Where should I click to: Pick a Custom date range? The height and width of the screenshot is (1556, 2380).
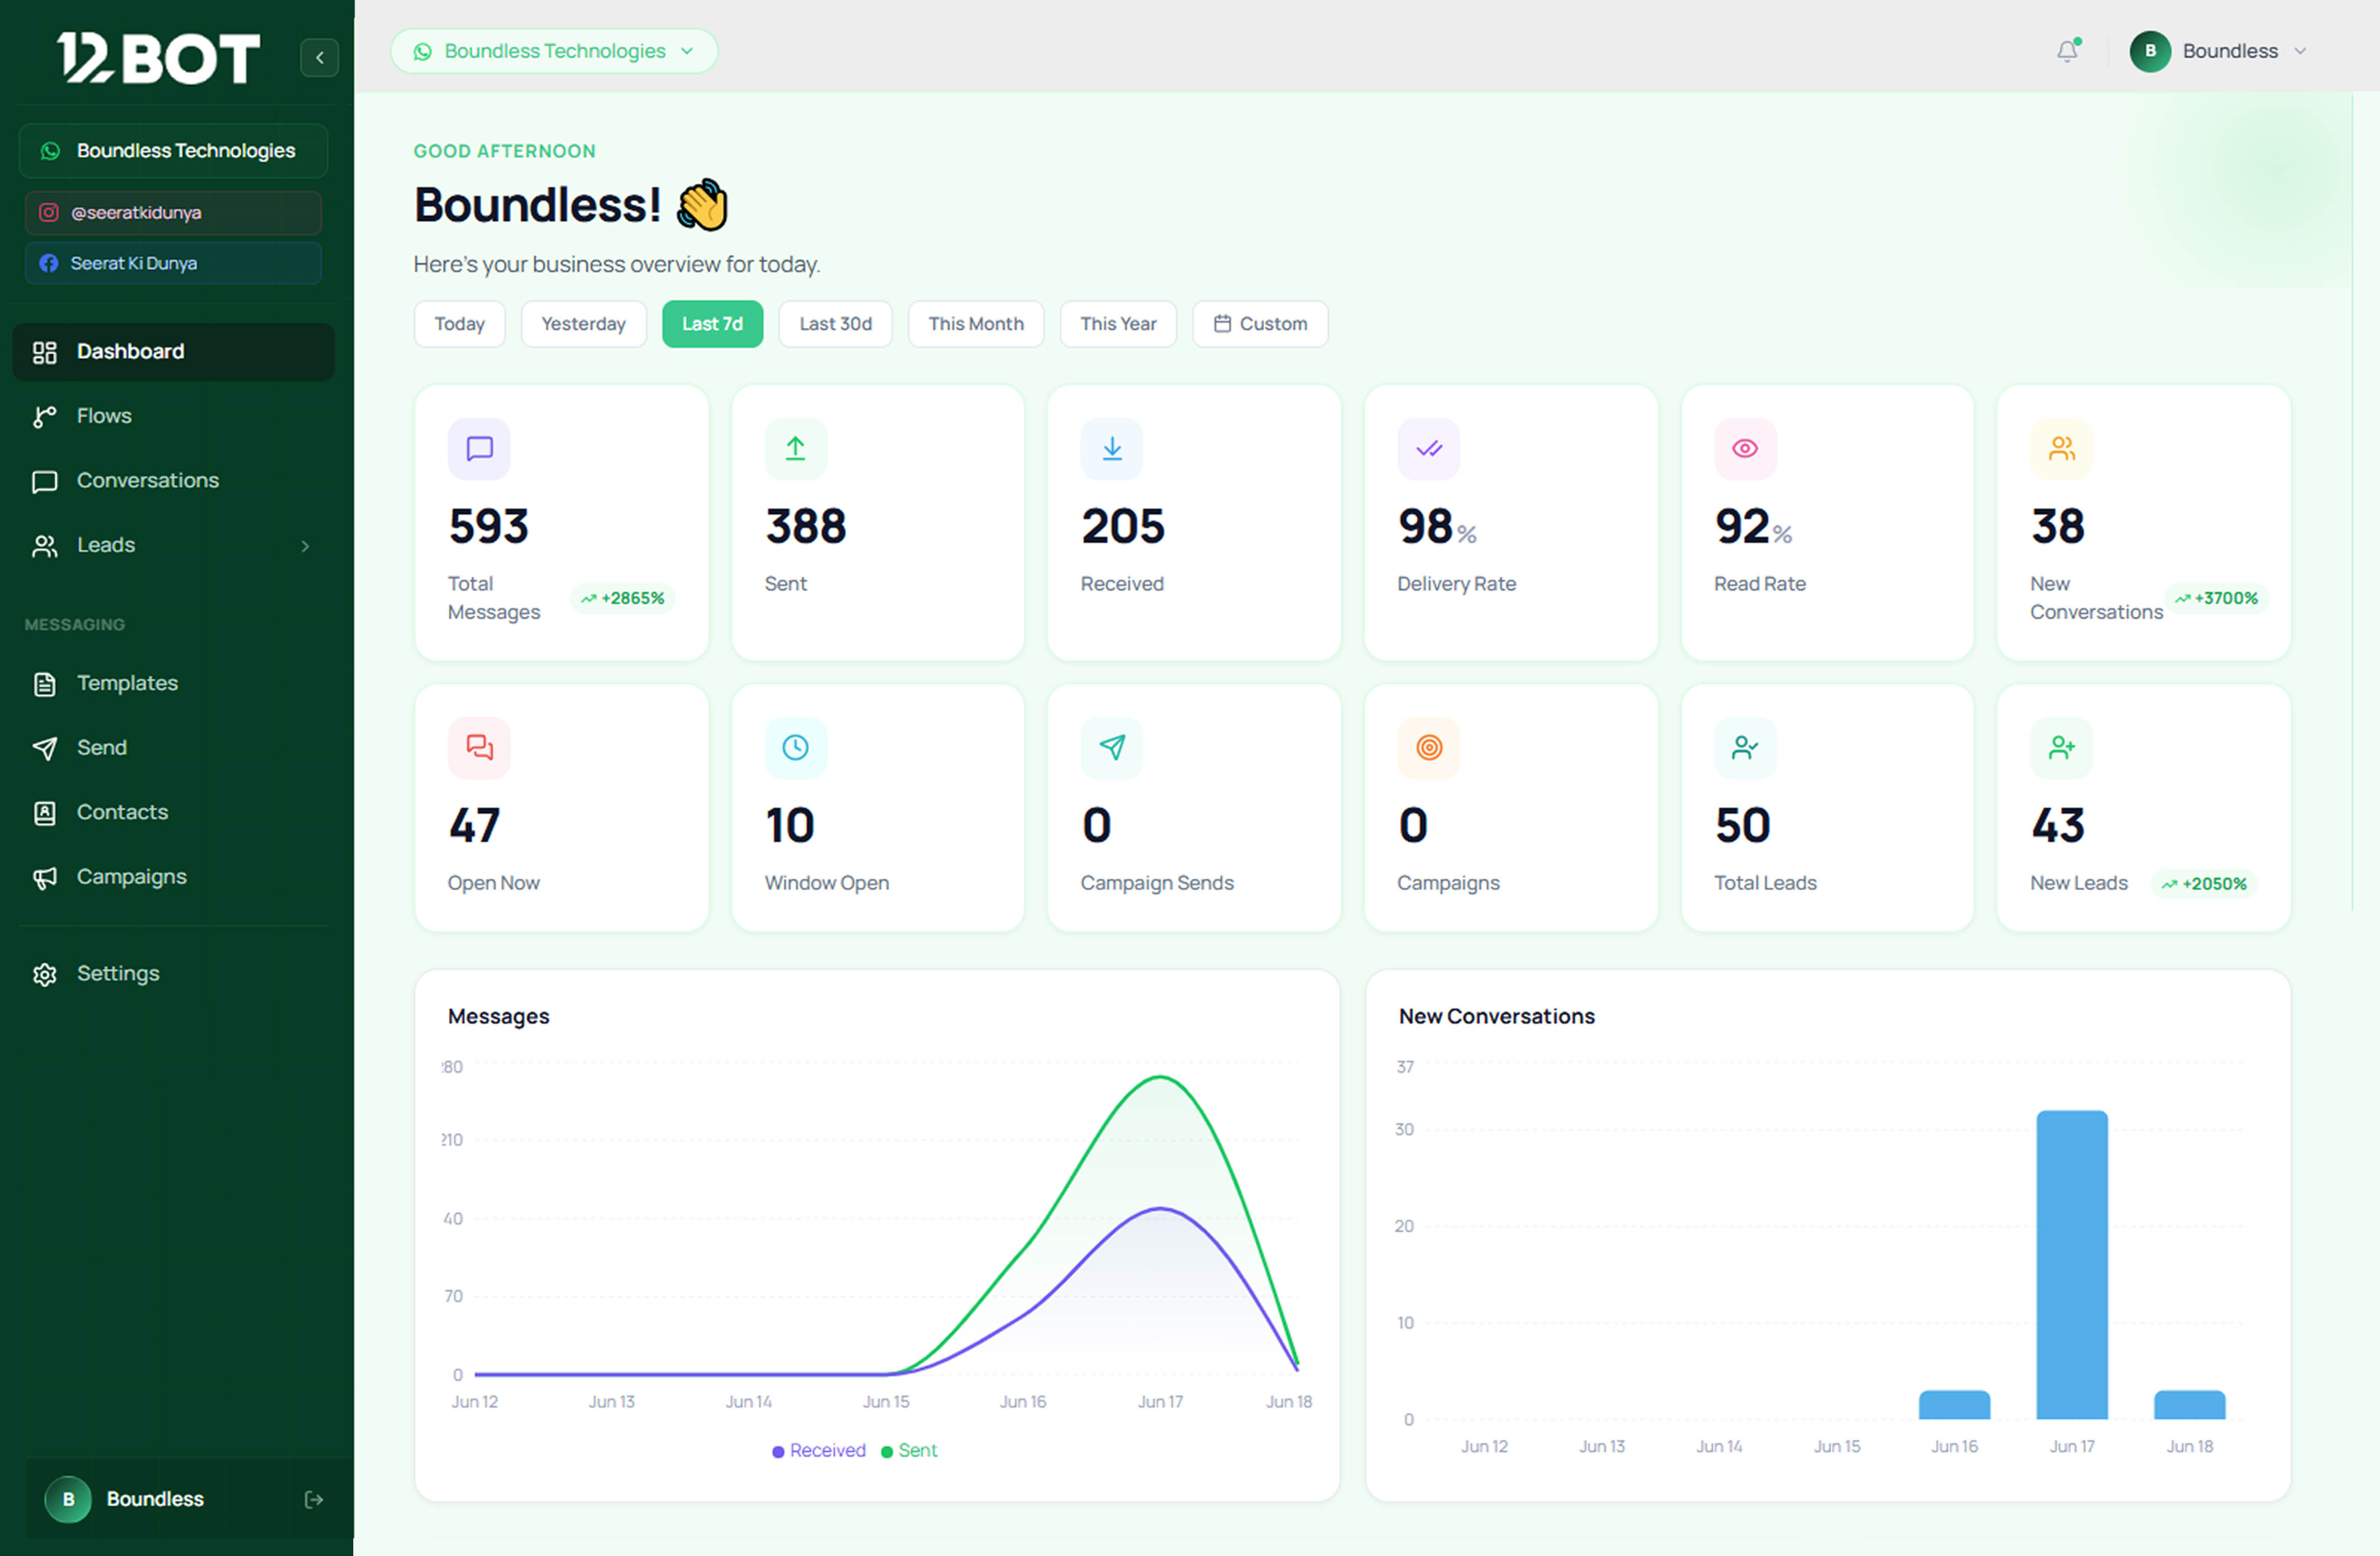[1260, 324]
